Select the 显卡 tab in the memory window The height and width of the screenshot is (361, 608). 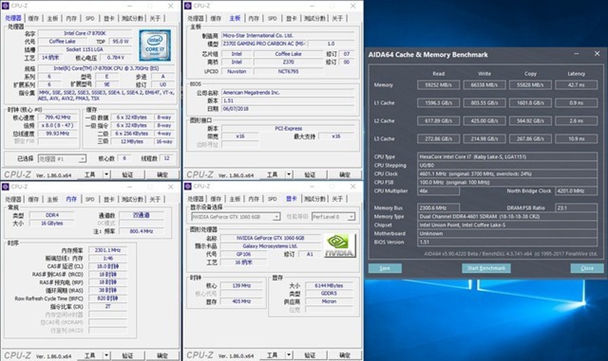[109, 199]
